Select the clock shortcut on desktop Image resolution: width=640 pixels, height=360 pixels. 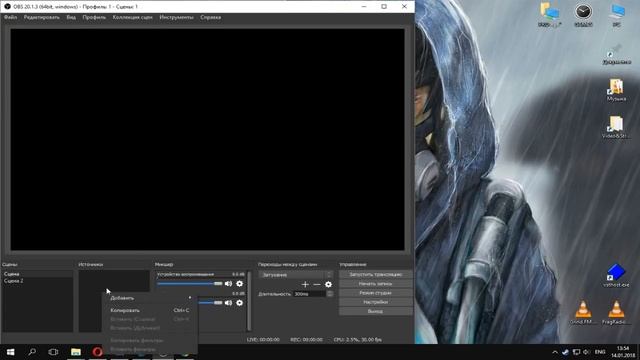[583, 15]
